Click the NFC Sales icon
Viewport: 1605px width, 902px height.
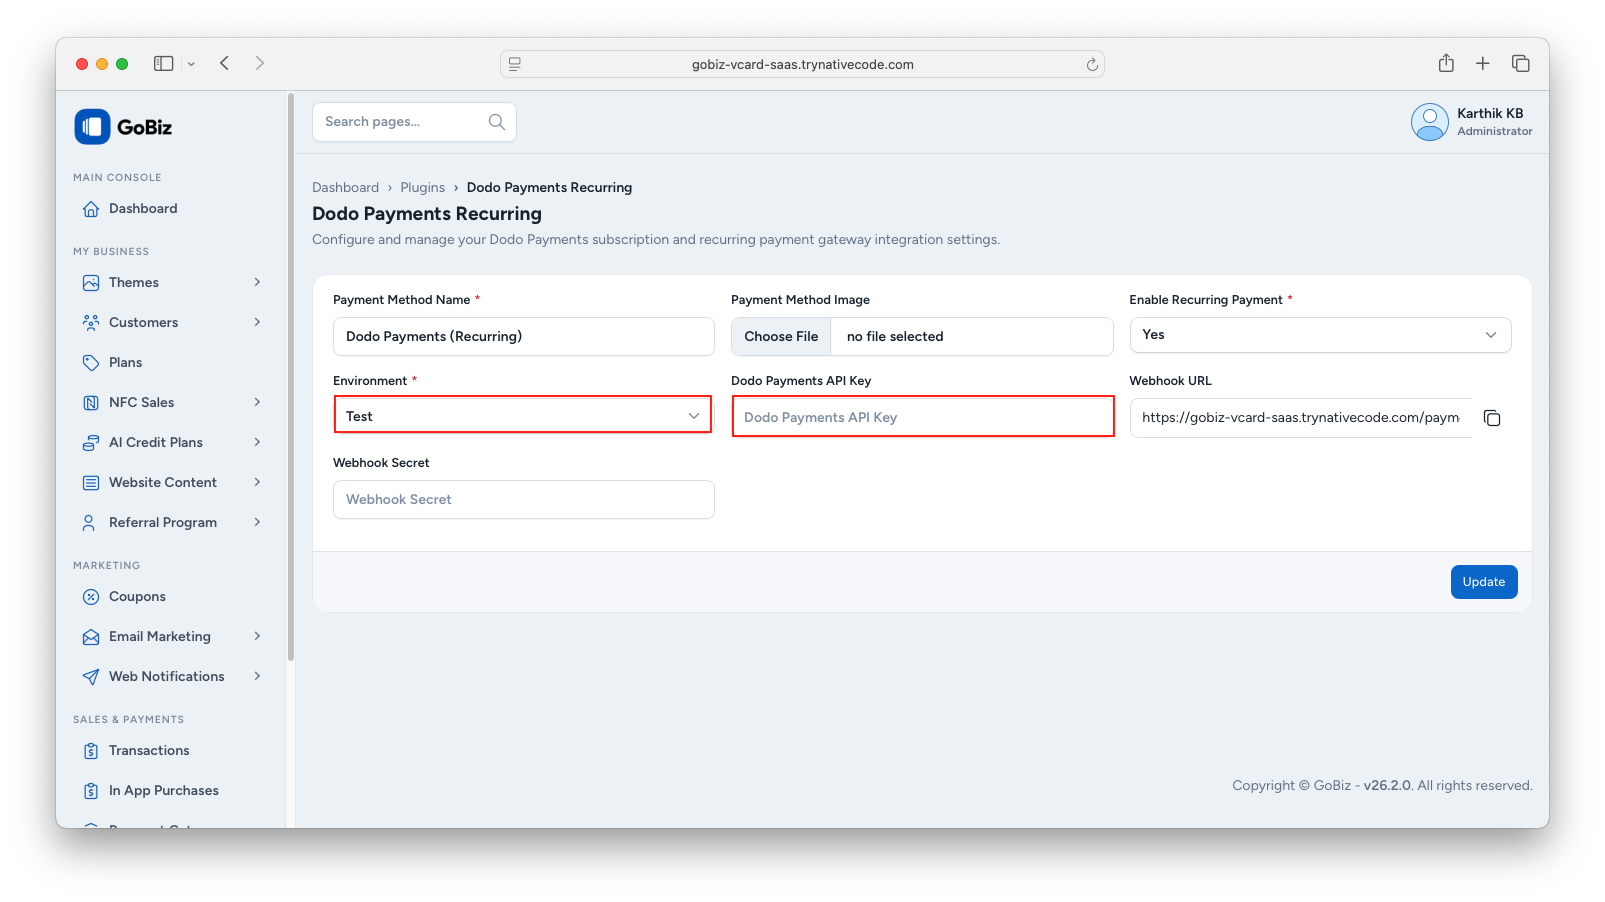pyautogui.click(x=91, y=403)
